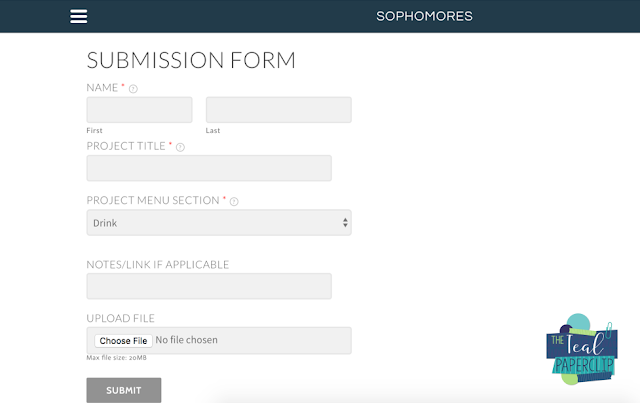Expand the Project Menu Section dropdown showing Drink
Viewport: 640px width, 403px height.
pos(219,223)
